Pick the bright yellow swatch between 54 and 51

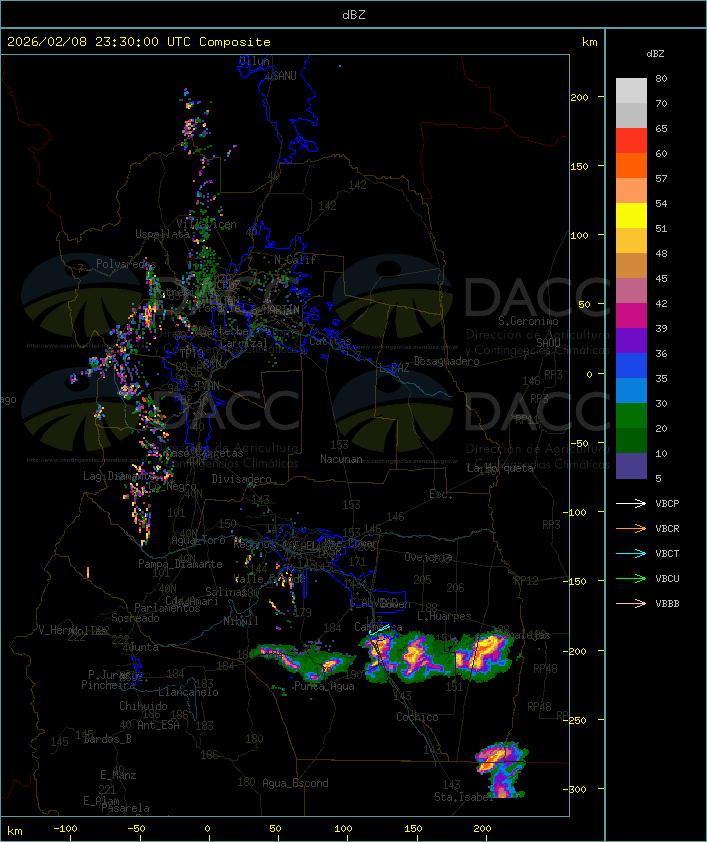(x=631, y=215)
